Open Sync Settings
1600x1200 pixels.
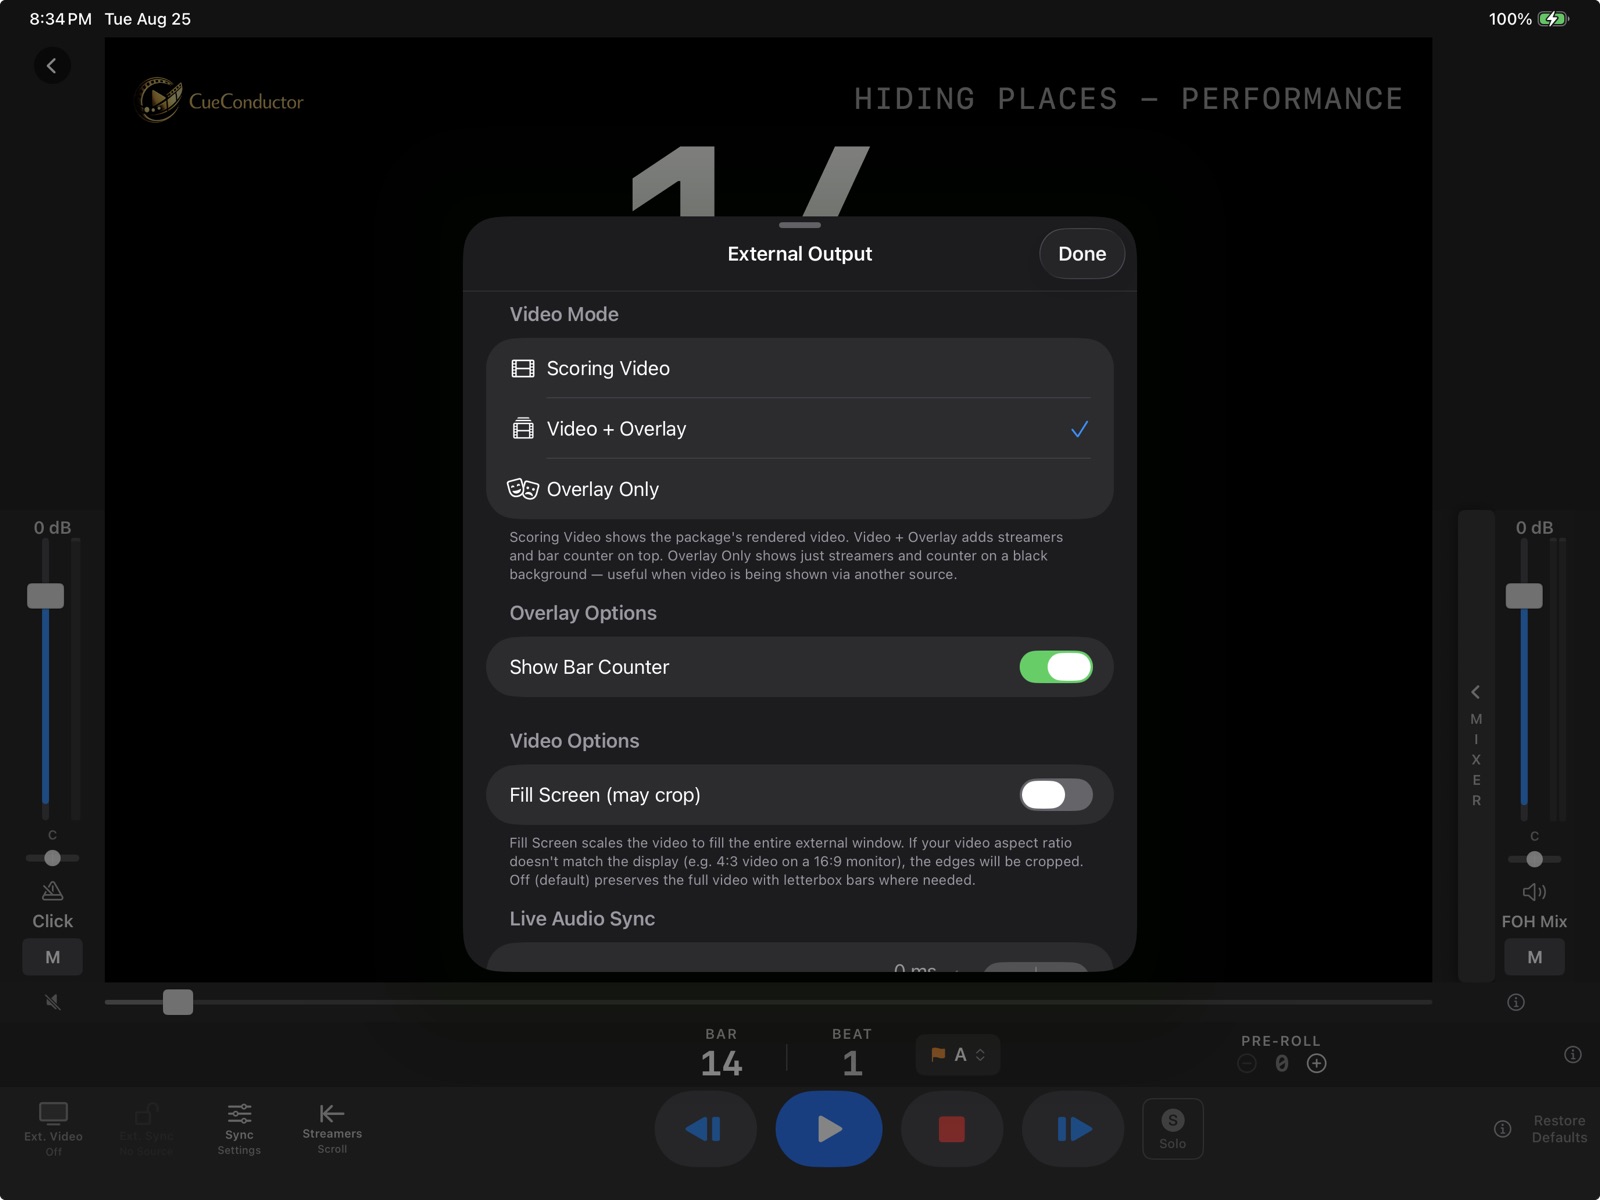[239, 1129]
